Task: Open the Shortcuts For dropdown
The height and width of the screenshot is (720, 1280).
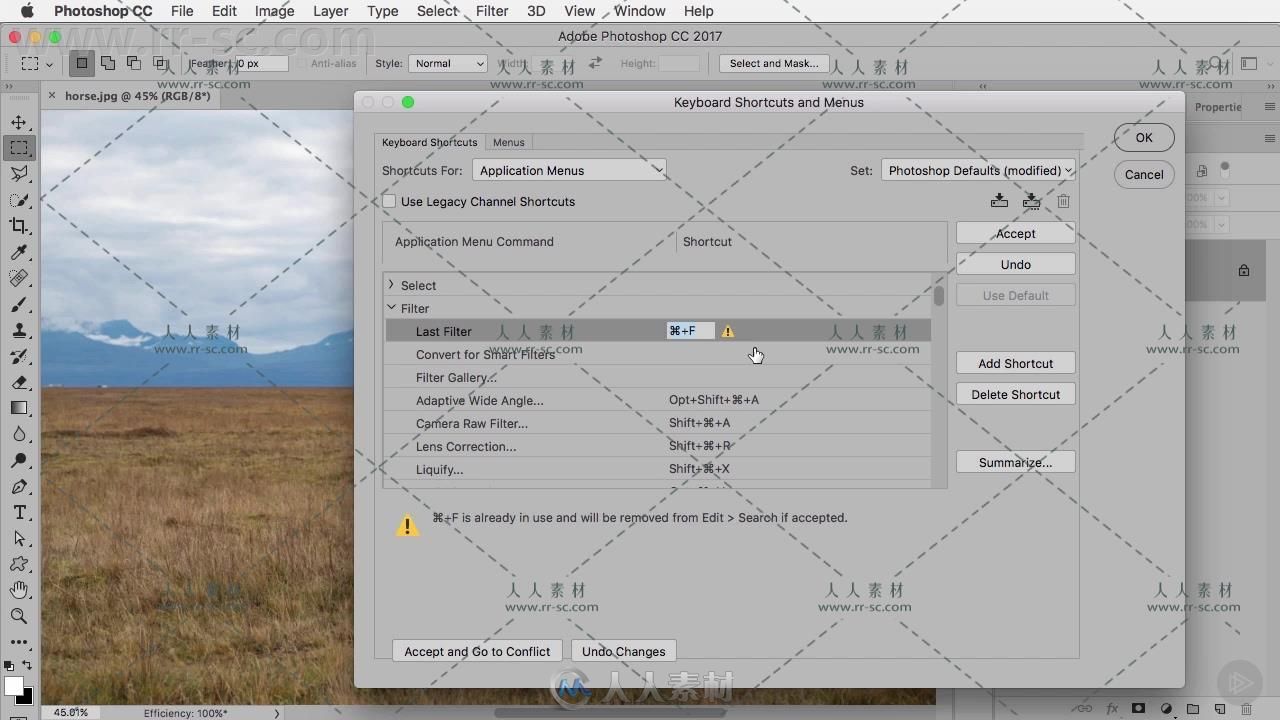Action: [x=569, y=170]
